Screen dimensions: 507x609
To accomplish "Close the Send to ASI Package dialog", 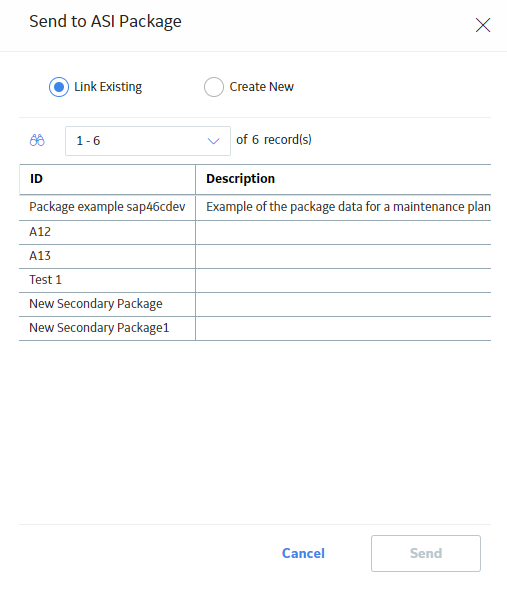I will (x=483, y=25).
